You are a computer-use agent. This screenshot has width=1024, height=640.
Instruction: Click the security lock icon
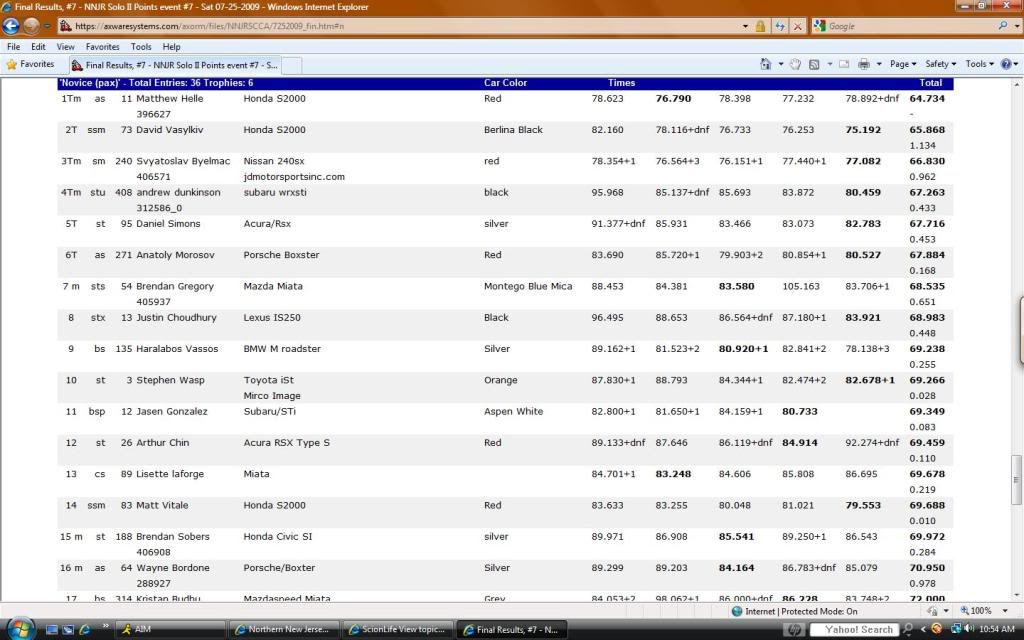pyautogui.click(x=760, y=26)
